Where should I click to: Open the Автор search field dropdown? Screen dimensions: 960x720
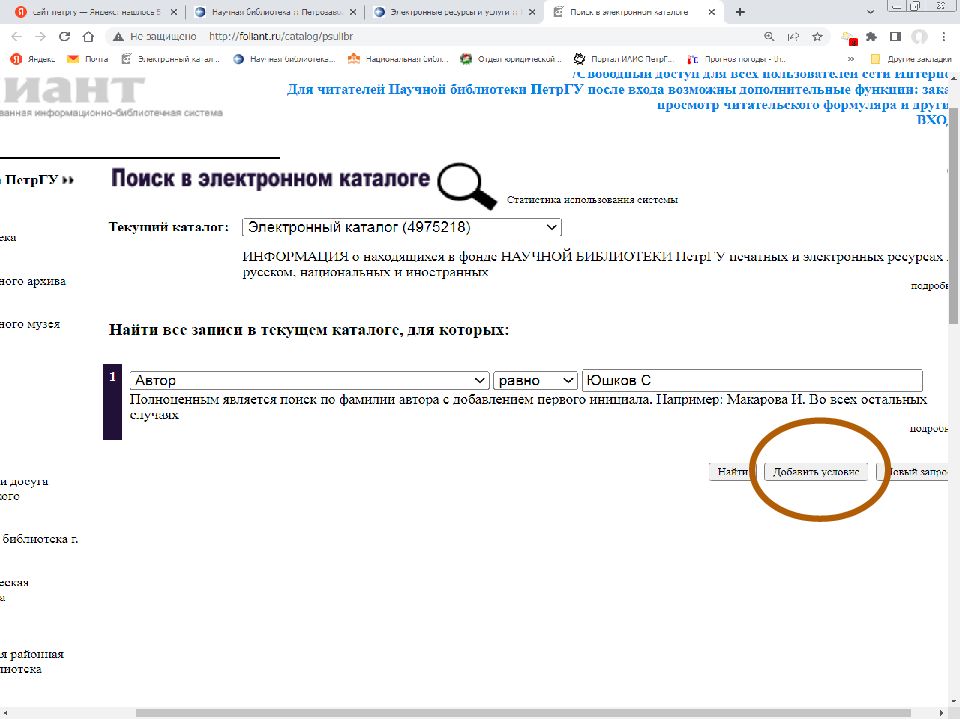point(309,381)
